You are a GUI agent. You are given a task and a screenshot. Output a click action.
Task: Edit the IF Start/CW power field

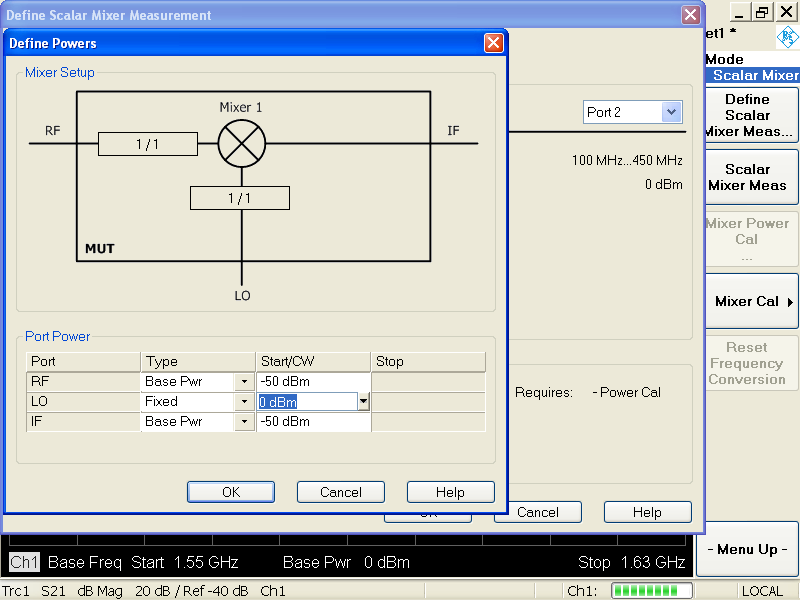click(313, 422)
